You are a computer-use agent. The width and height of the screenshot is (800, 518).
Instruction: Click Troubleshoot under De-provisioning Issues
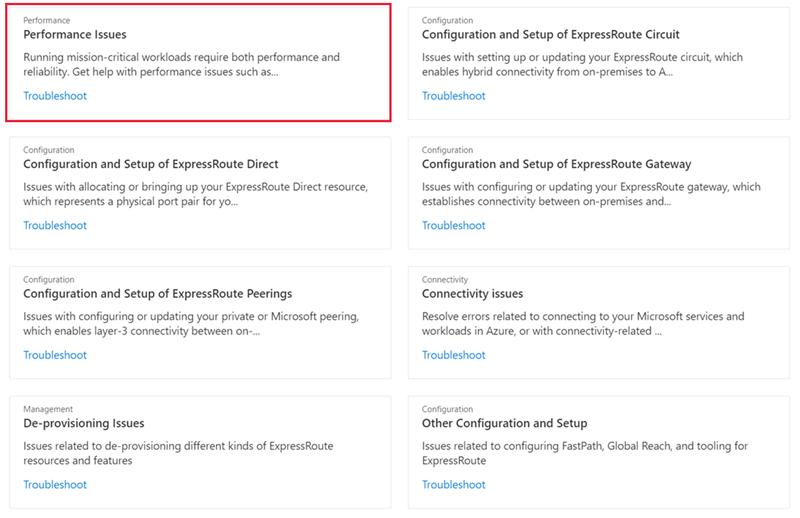pyautogui.click(x=55, y=485)
